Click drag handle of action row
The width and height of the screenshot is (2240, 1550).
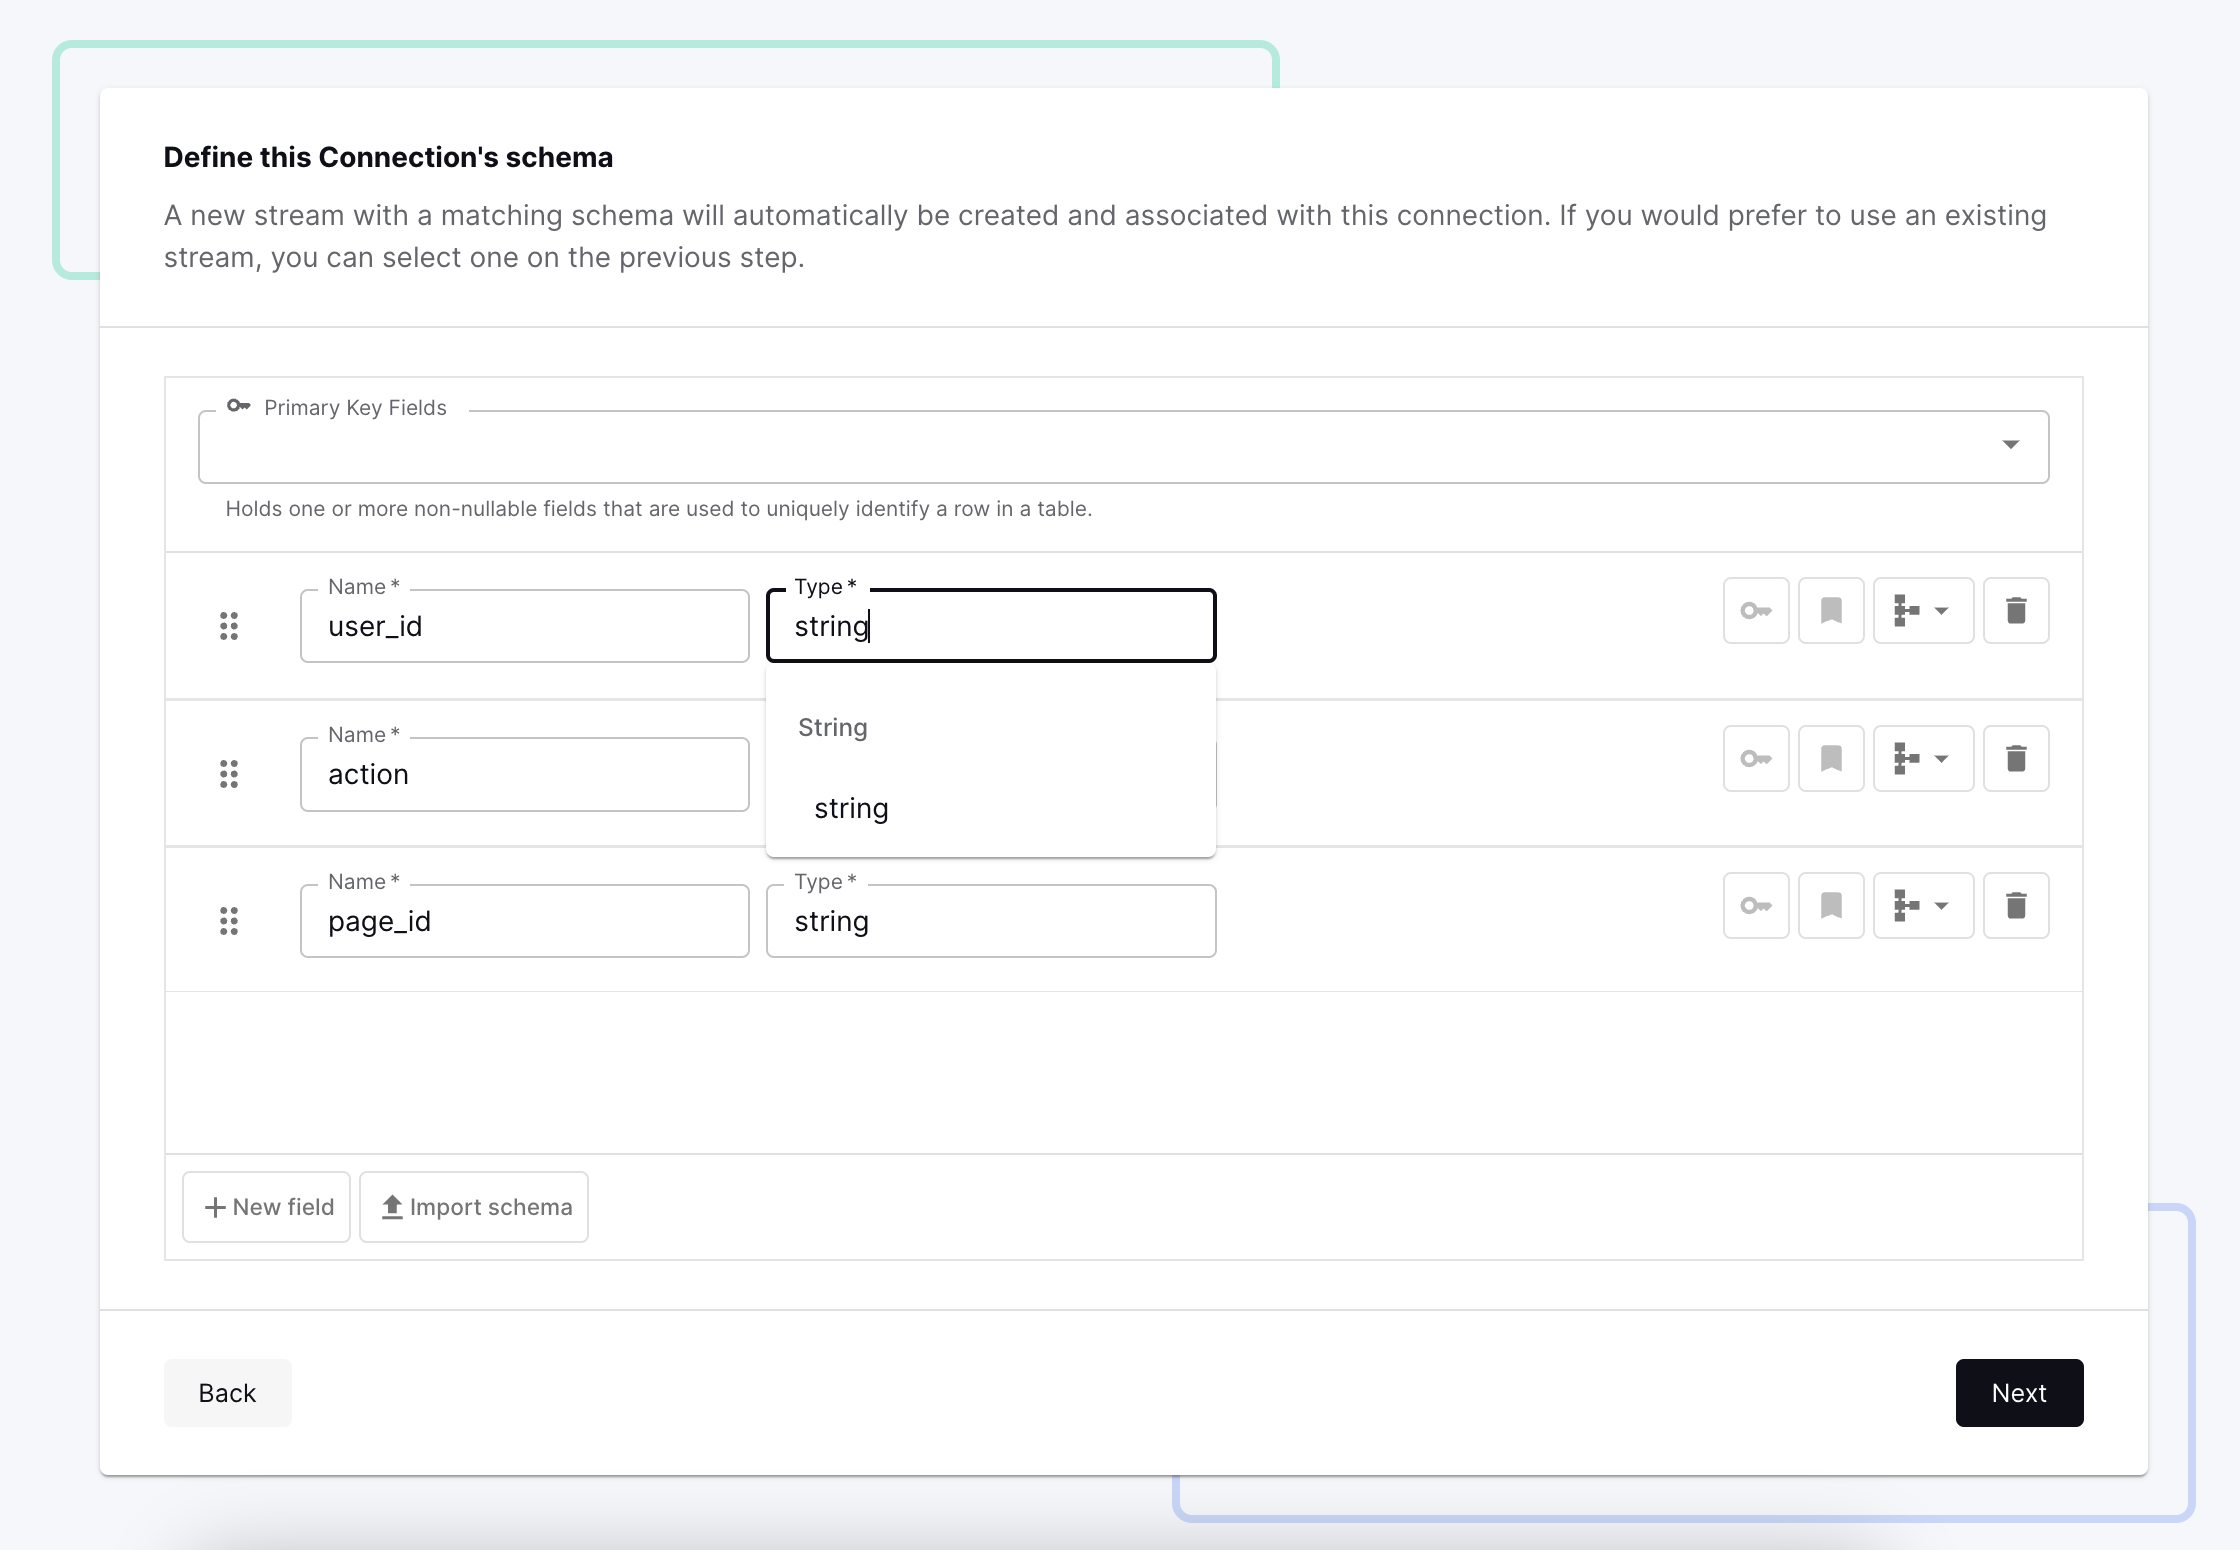click(229, 774)
